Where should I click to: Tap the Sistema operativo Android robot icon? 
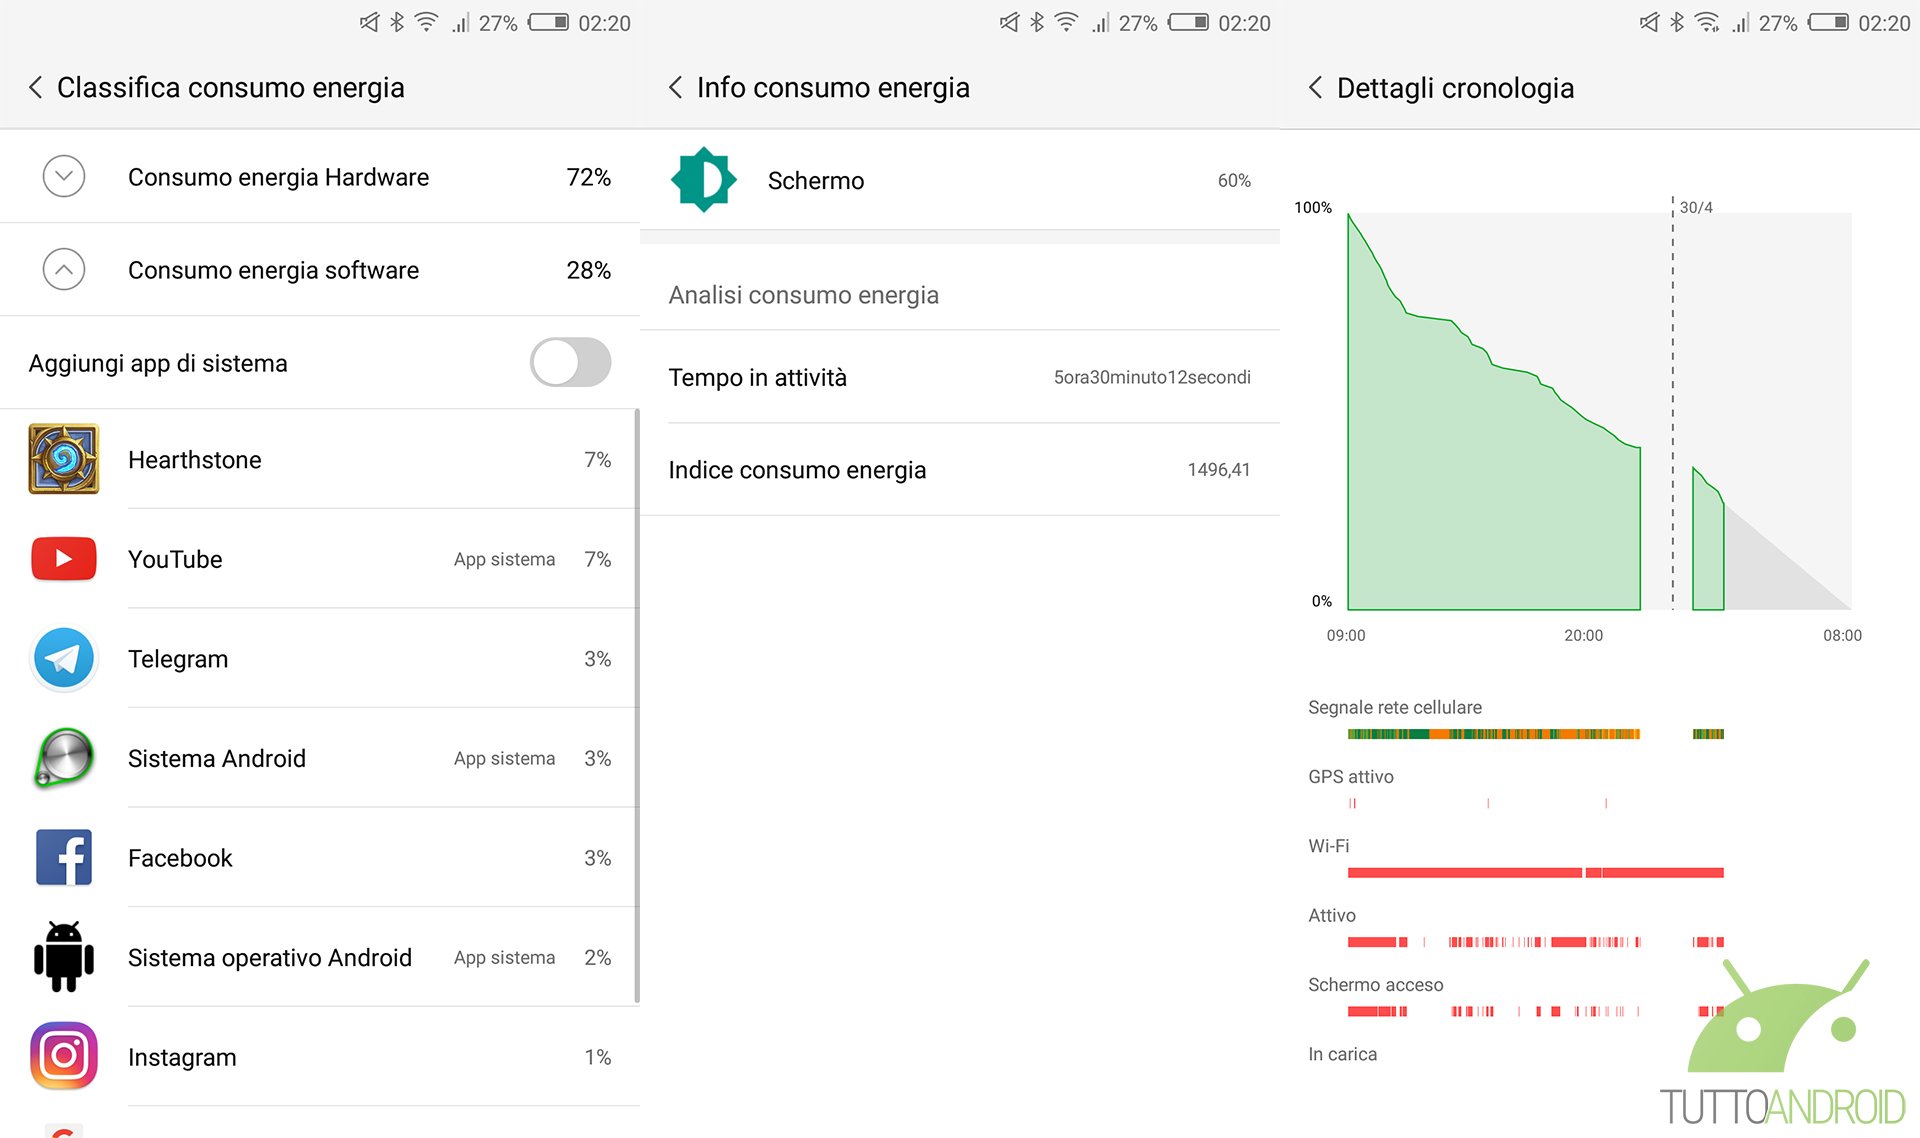pyautogui.click(x=64, y=957)
